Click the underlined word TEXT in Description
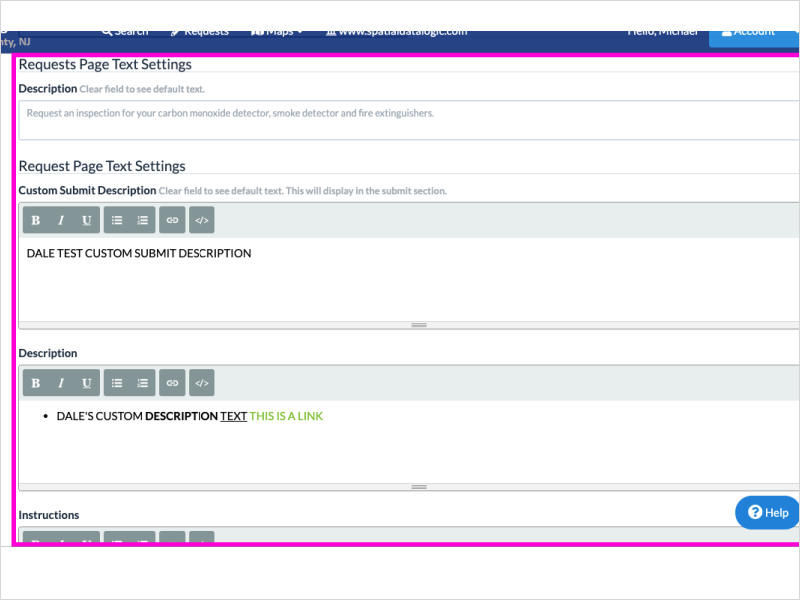This screenshot has width=800, height=600. click(234, 416)
